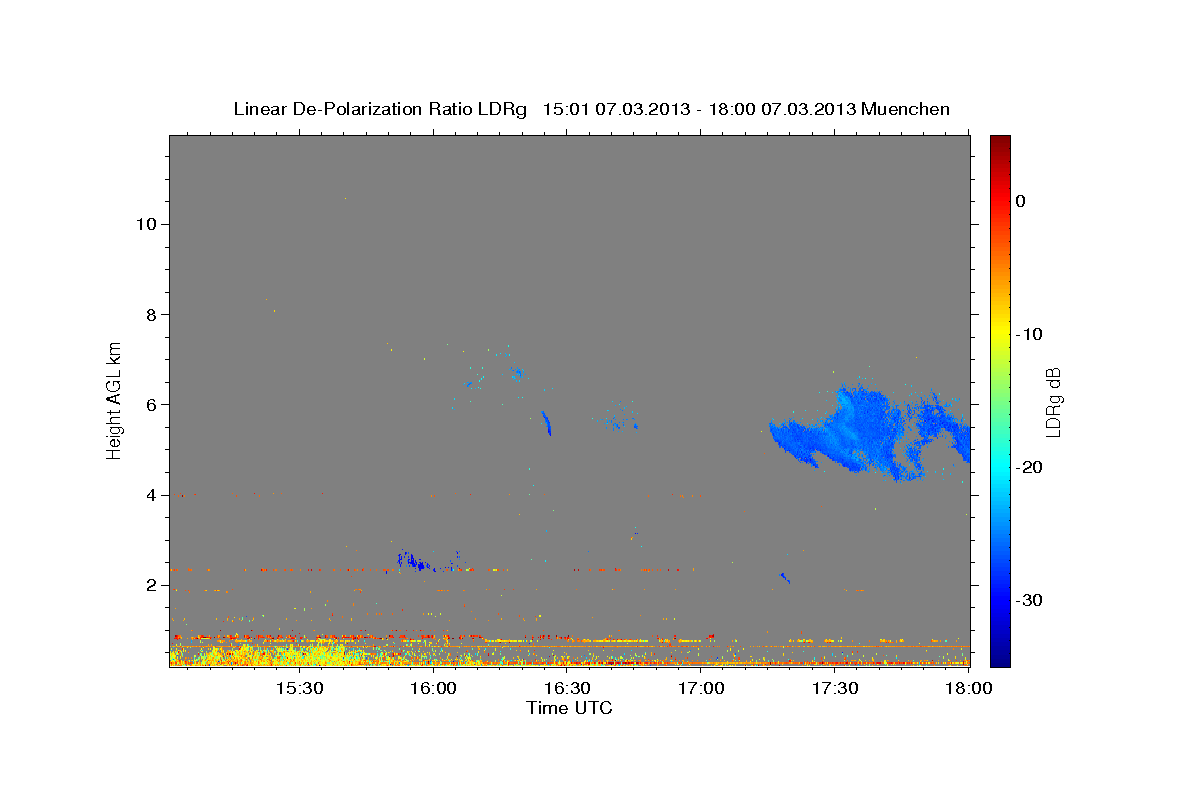The image size is (1200, 800).
Task: Click the dark blue bottom of the colorbar
Action: (x=1000, y=655)
